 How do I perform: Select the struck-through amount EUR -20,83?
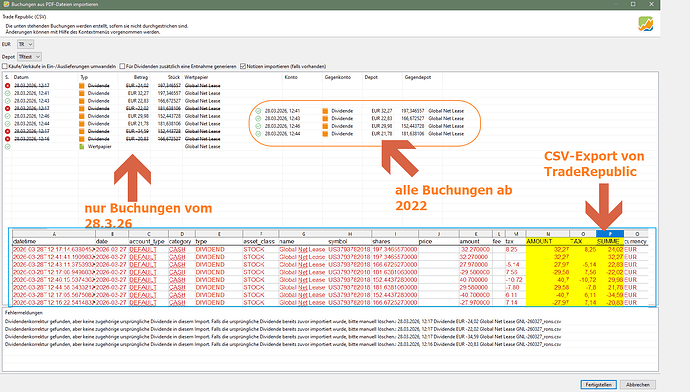[x=137, y=139]
